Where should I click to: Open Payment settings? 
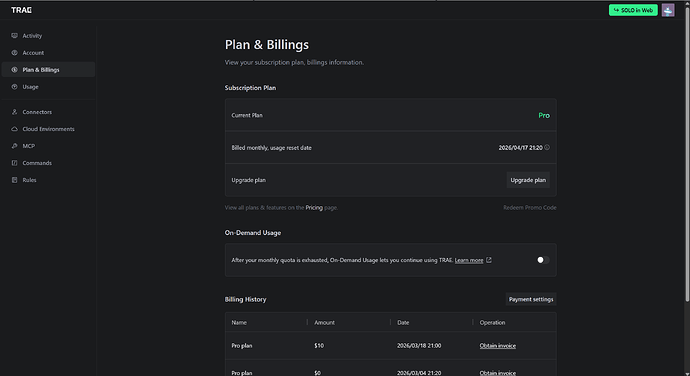click(x=531, y=299)
